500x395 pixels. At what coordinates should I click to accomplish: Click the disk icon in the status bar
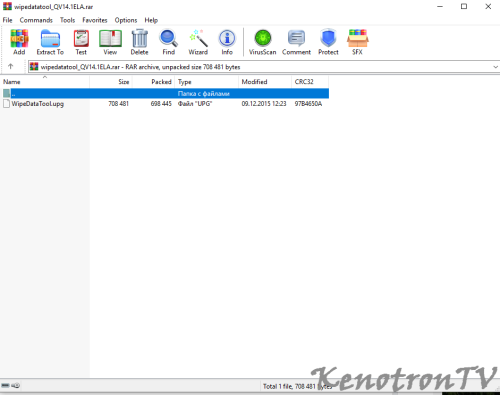(5, 385)
